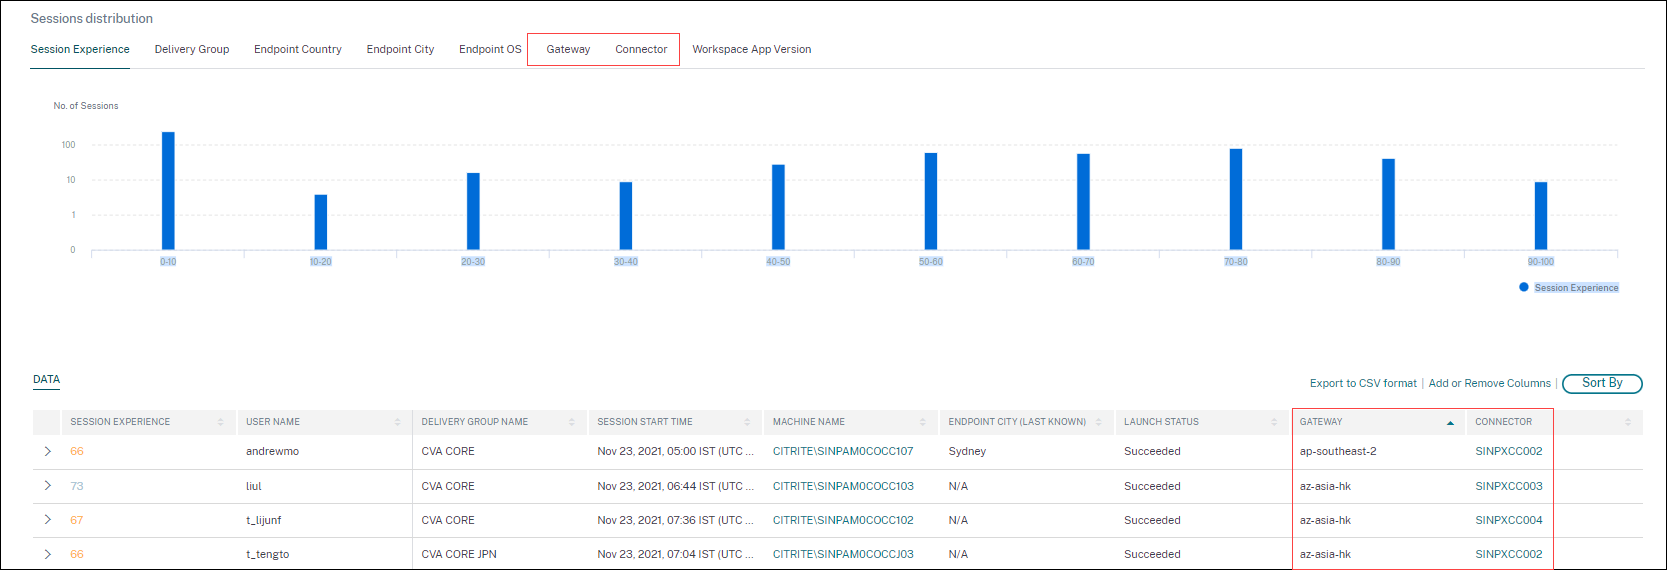Toggle Gateway column ascending sort arrow
Viewport: 1667px width, 570px height.
tap(1450, 423)
